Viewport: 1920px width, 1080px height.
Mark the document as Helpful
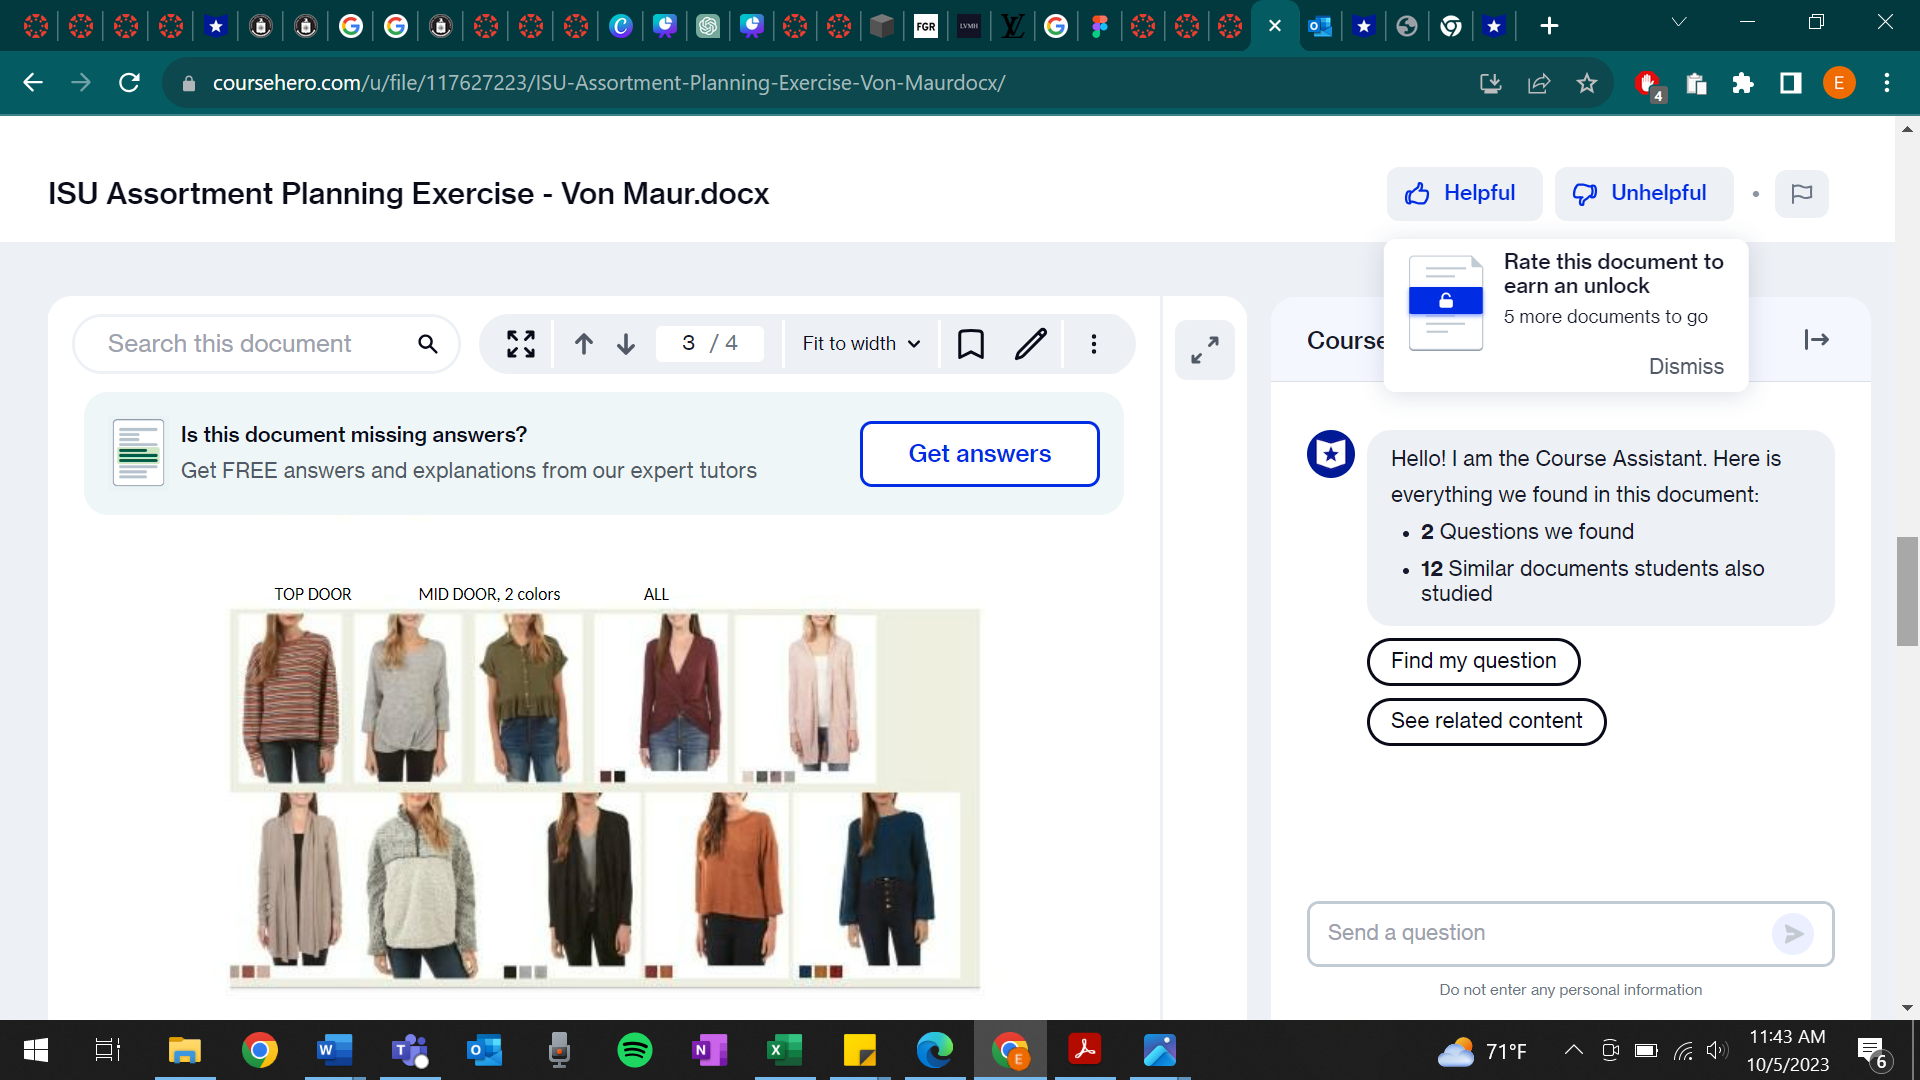click(x=1463, y=194)
